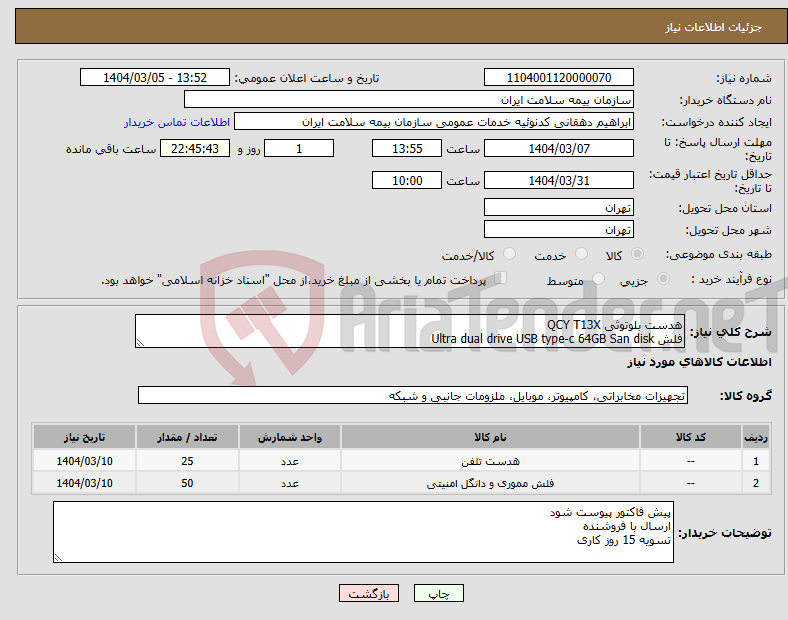This screenshot has width=788, height=620.
Task: Click the price validity date 1404/03/31
Action: click(558, 180)
